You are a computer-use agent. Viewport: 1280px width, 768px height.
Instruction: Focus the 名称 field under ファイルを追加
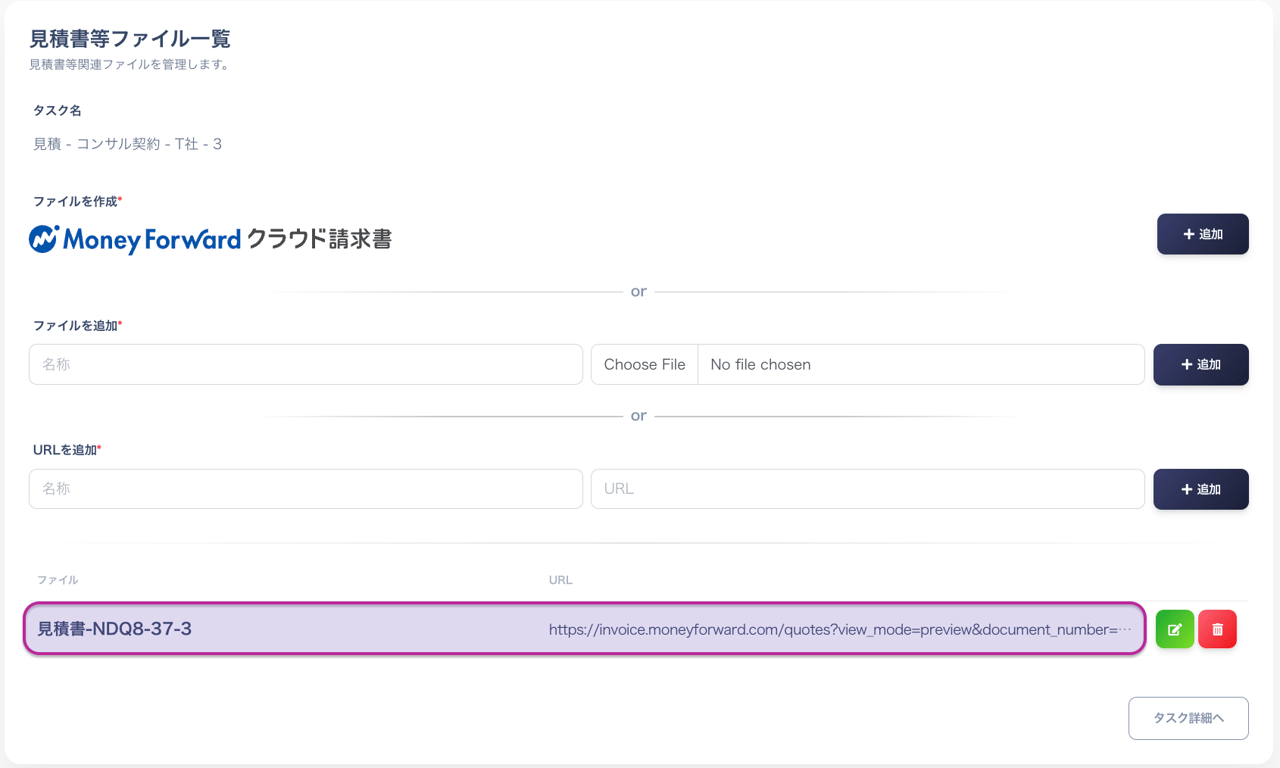click(306, 365)
